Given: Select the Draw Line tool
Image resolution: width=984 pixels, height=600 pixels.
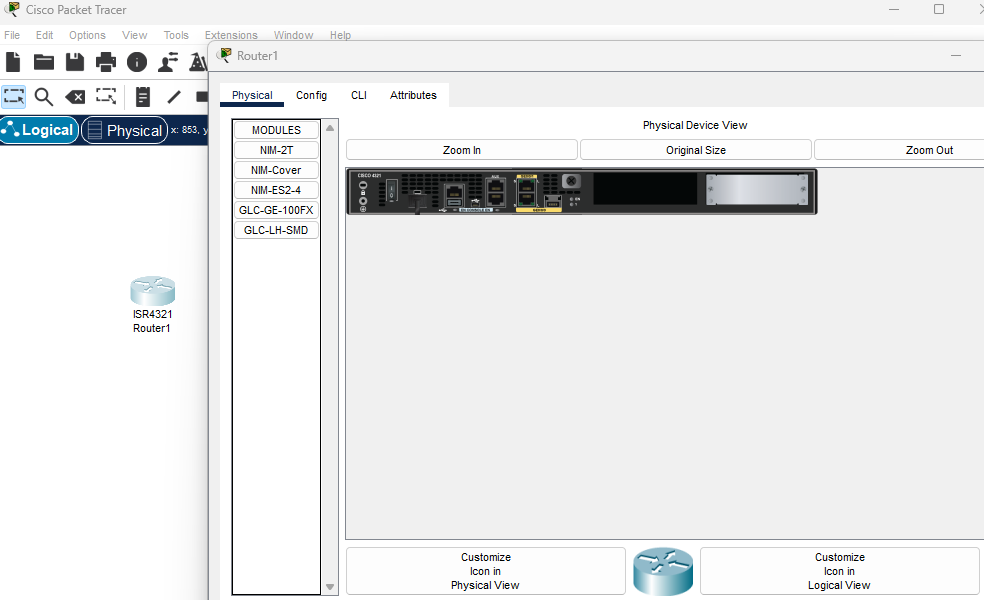Looking at the screenshot, I should coord(174,97).
